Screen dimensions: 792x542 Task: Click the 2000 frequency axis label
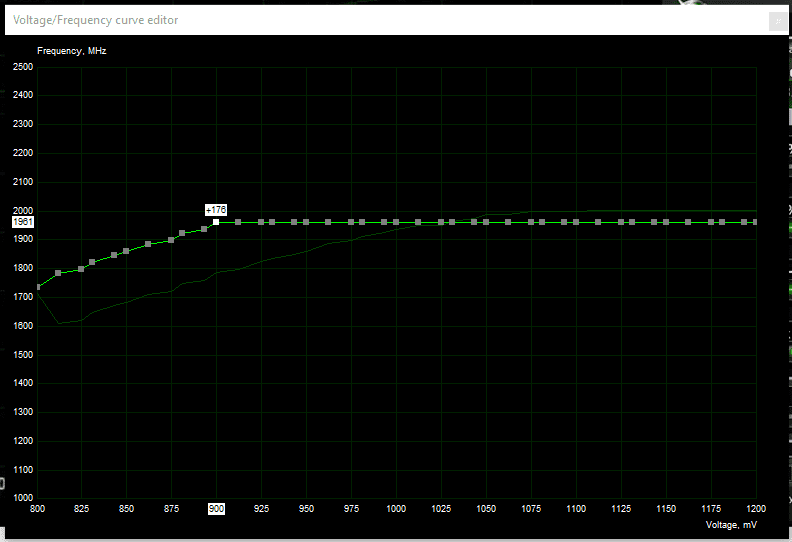[23, 211]
